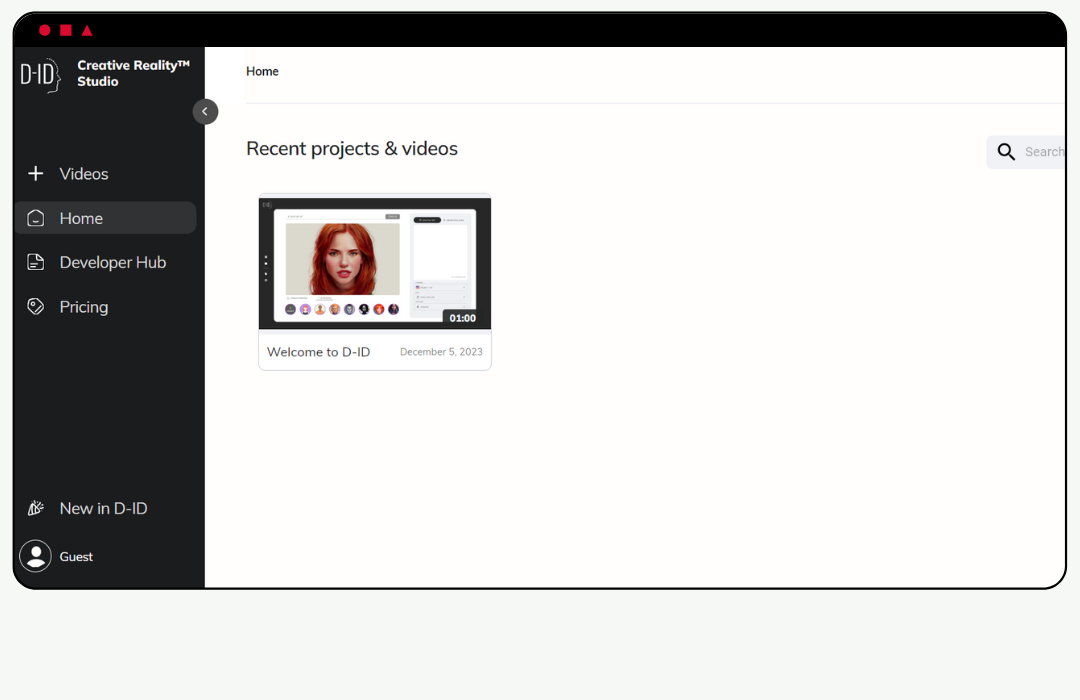This screenshot has height=700, width=1080.
Task: Click the New in D-ID party icon
Action: click(x=36, y=508)
